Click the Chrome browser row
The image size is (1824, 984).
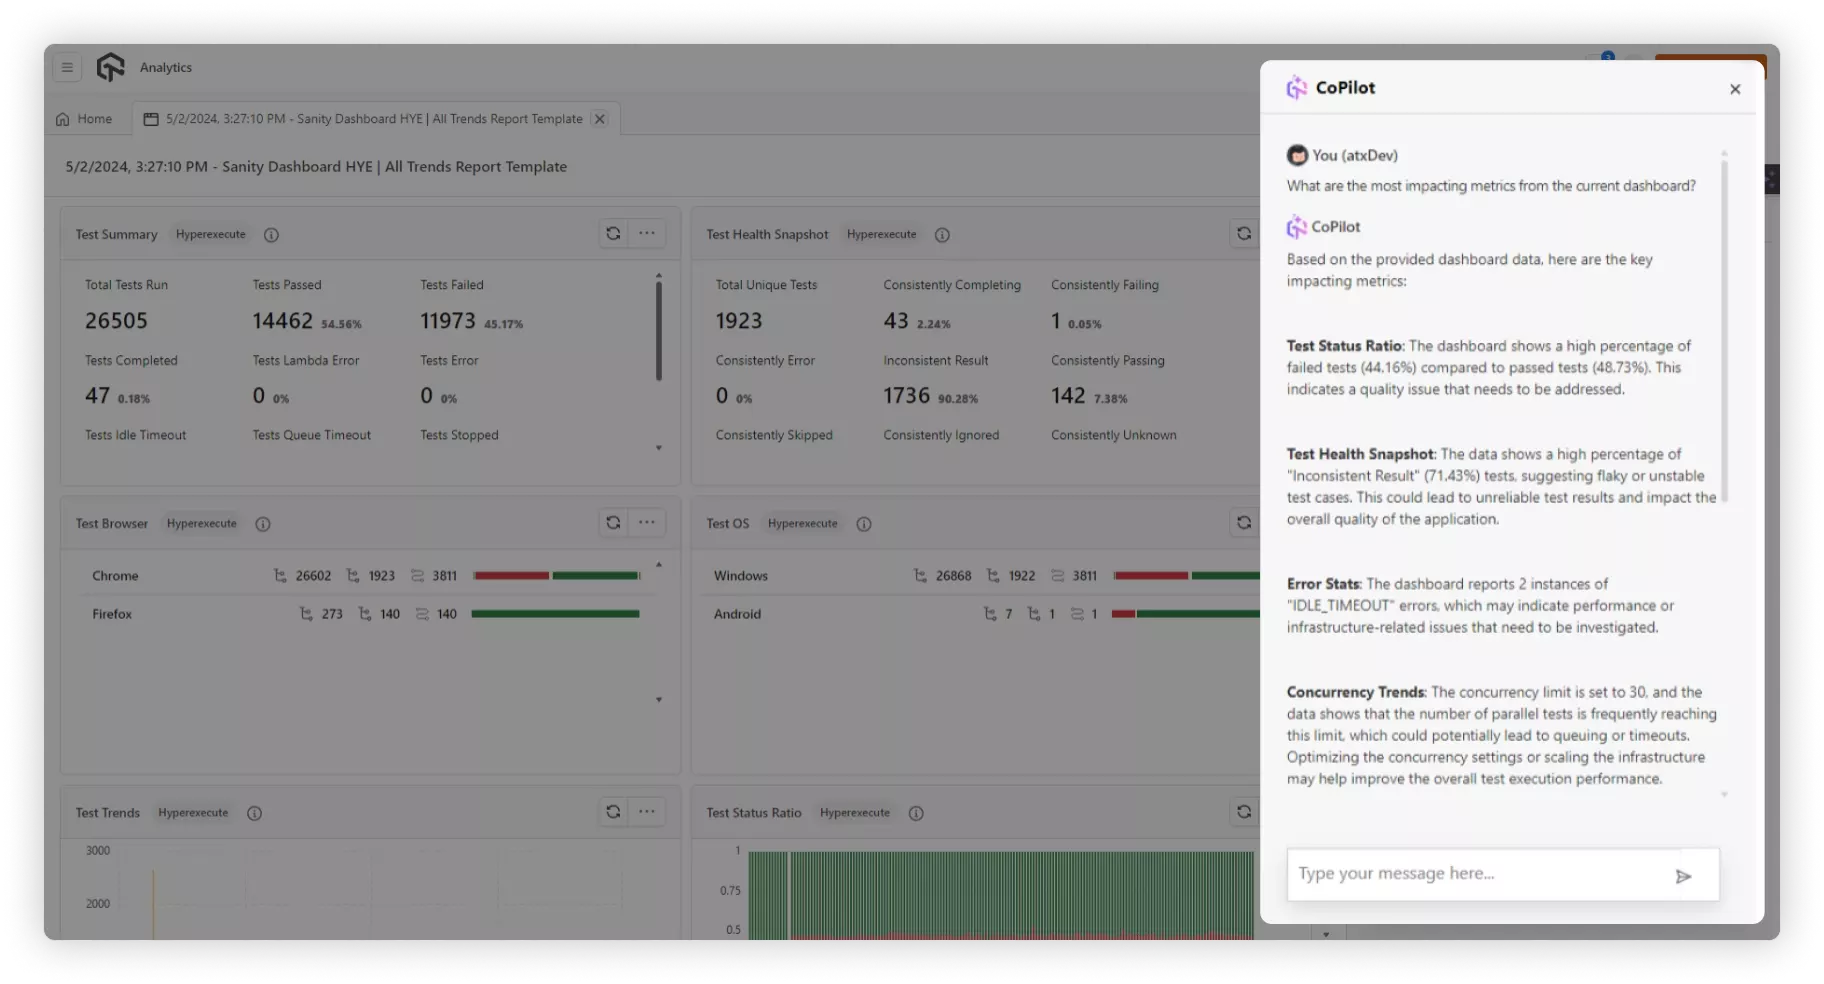[116, 576]
